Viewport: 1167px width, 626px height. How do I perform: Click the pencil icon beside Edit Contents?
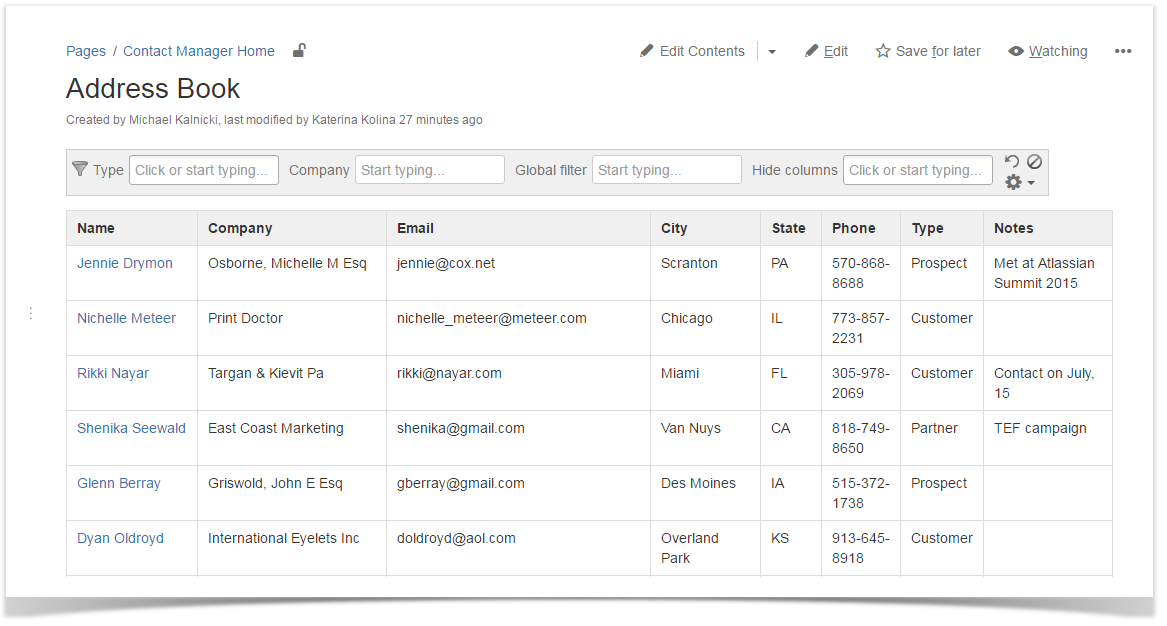[646, 51]
